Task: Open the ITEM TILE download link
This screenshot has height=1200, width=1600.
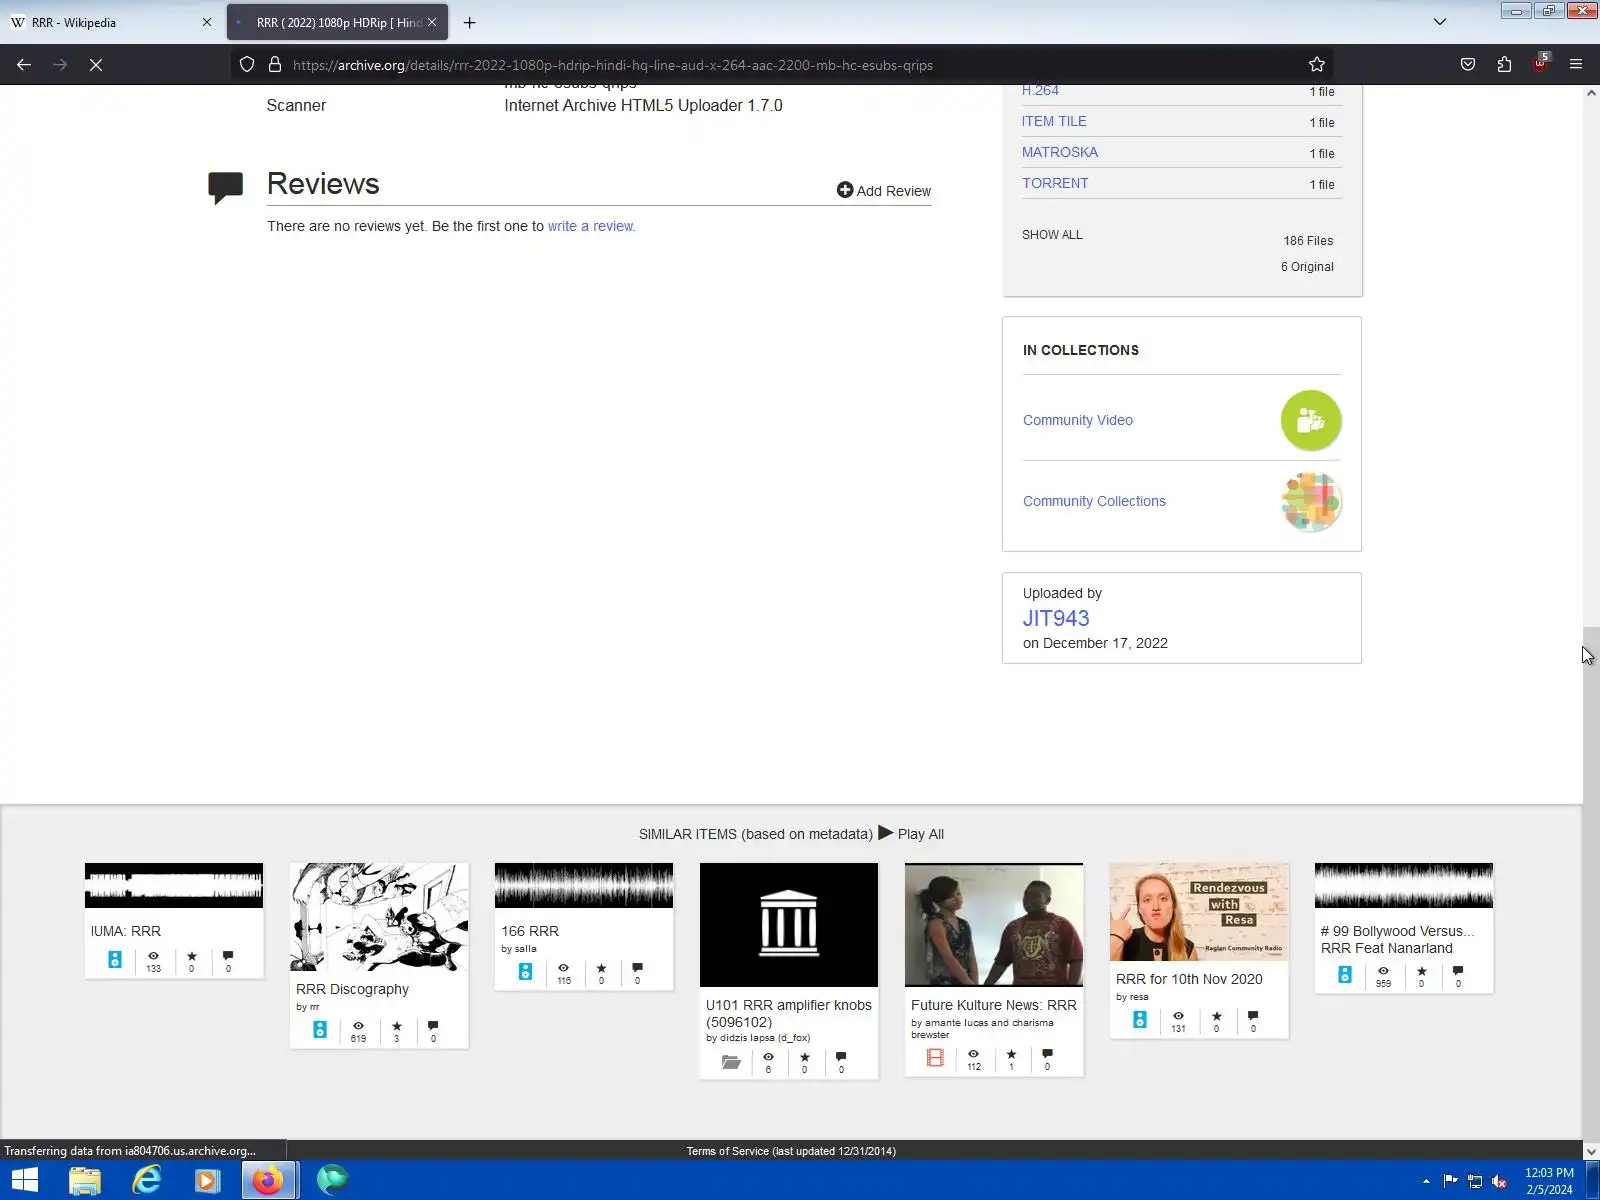Action: tap(1054, 121)
